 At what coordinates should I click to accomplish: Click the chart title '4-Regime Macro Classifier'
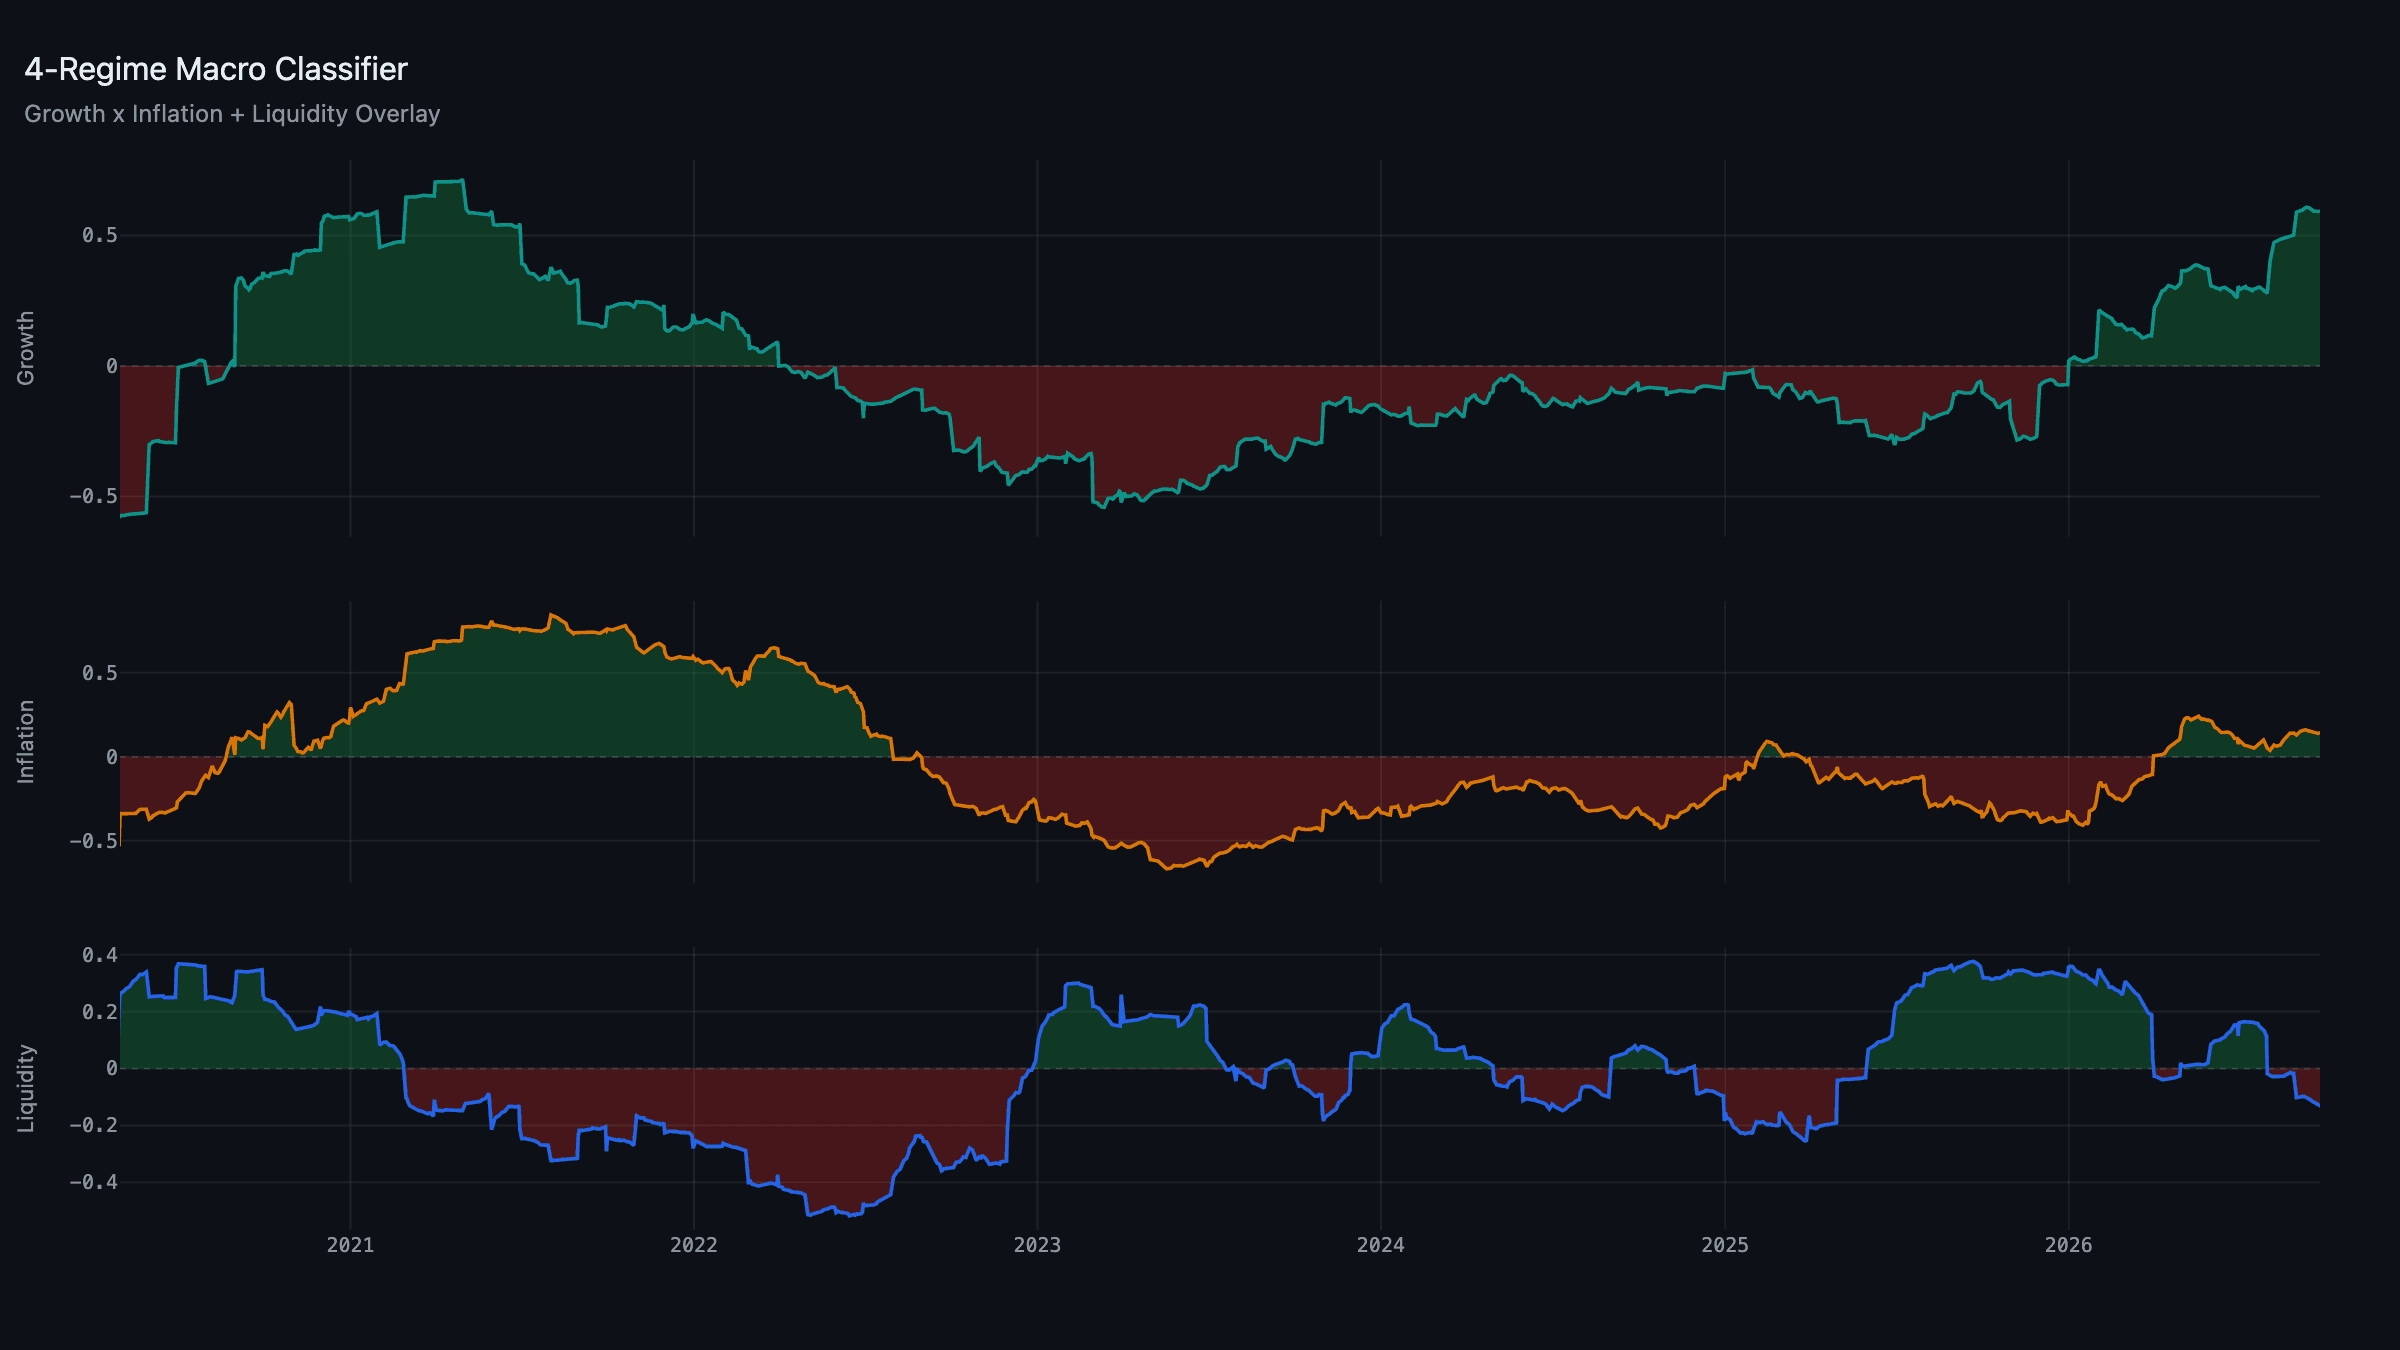(216, 69)
